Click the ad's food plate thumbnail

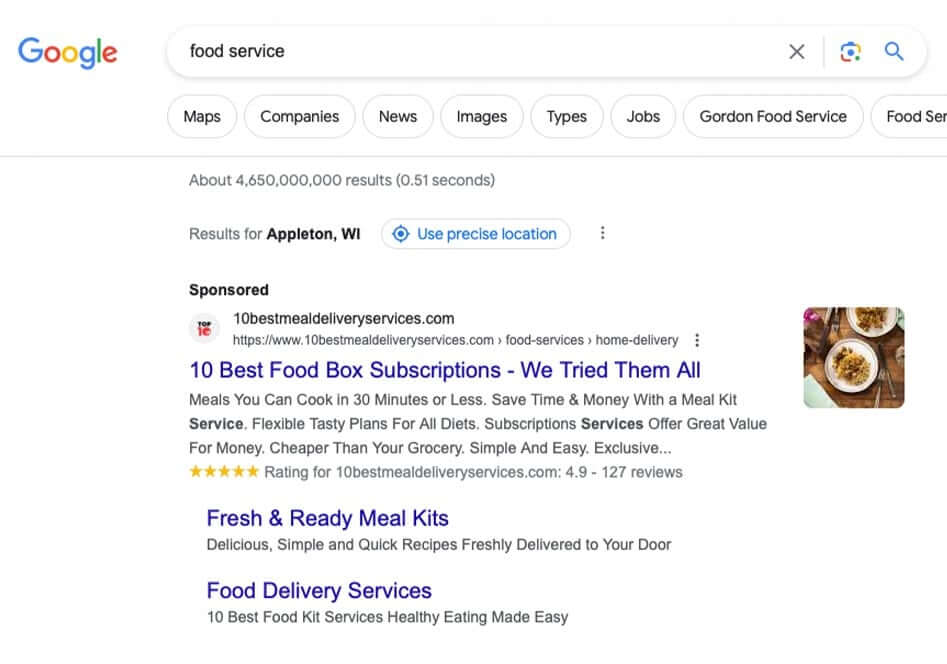coord(854,357)
